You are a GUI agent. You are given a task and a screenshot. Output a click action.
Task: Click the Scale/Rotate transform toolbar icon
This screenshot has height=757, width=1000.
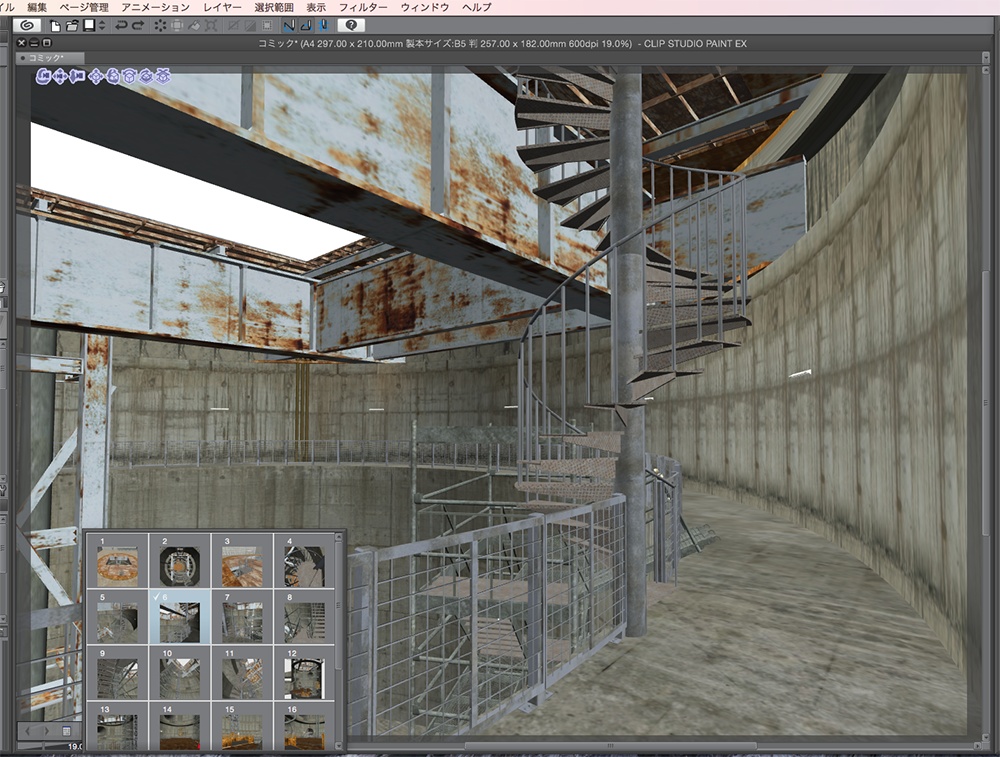pyautogui.click(x=211, y=26)
